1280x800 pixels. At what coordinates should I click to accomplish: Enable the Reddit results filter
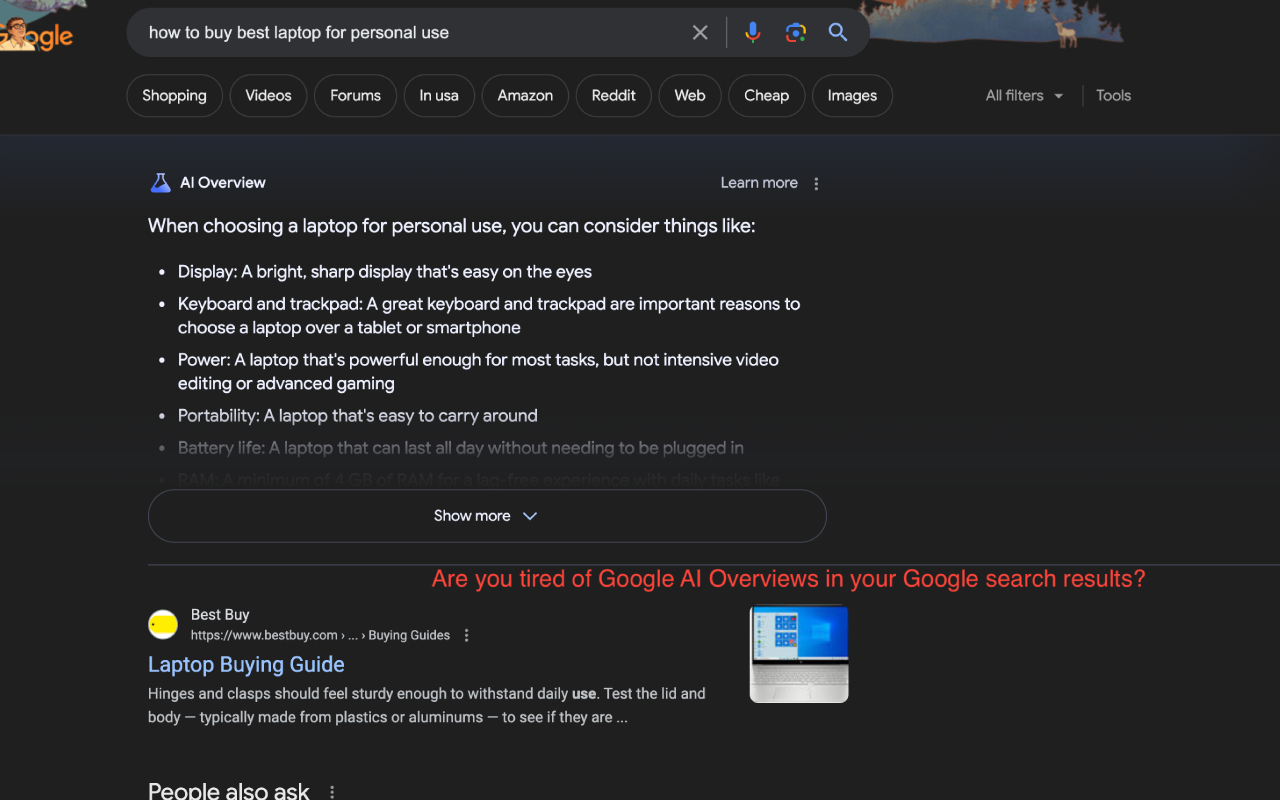(613, 95)
